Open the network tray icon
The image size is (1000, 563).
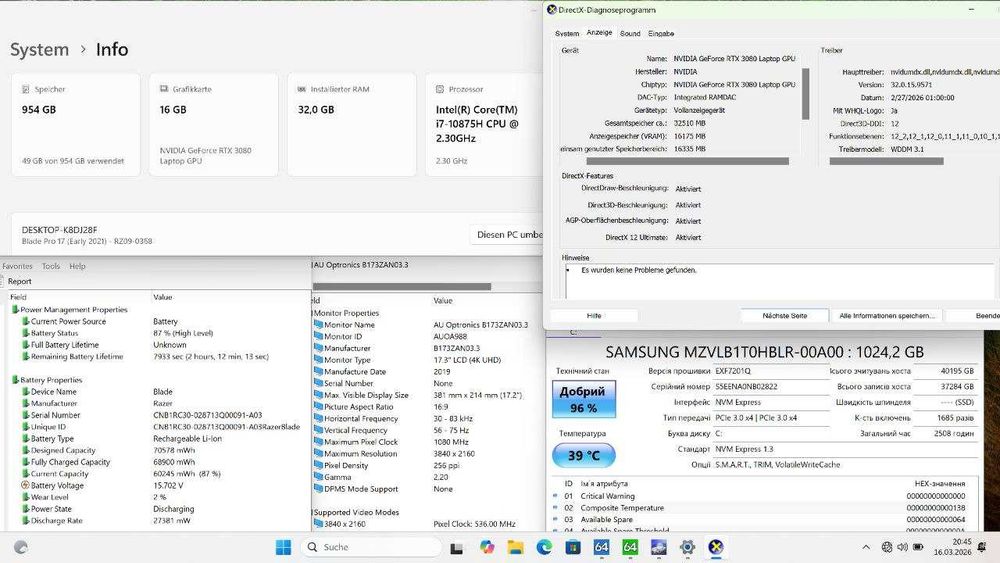[x=886, y=547]
